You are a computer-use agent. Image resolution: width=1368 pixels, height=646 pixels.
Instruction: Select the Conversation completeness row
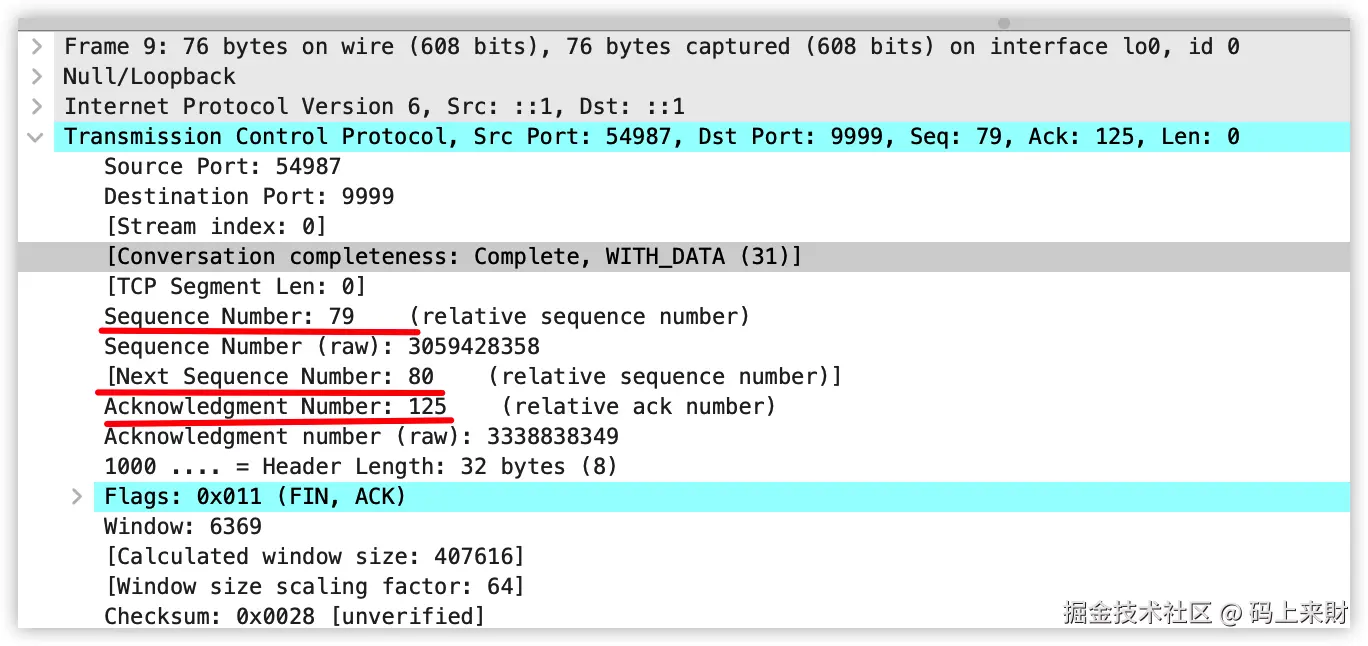click(x=453, y=257)
